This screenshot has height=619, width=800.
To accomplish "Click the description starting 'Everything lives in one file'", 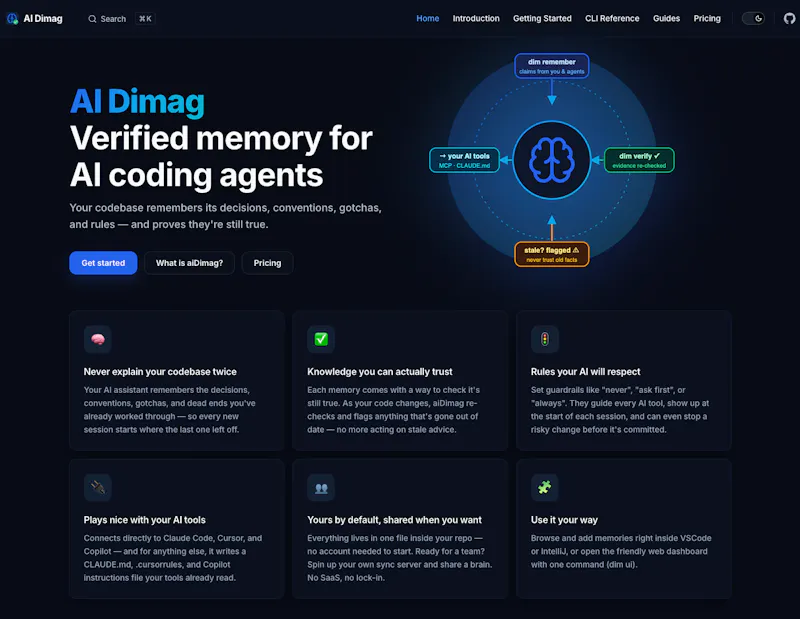I will click(x=399, y=558).
